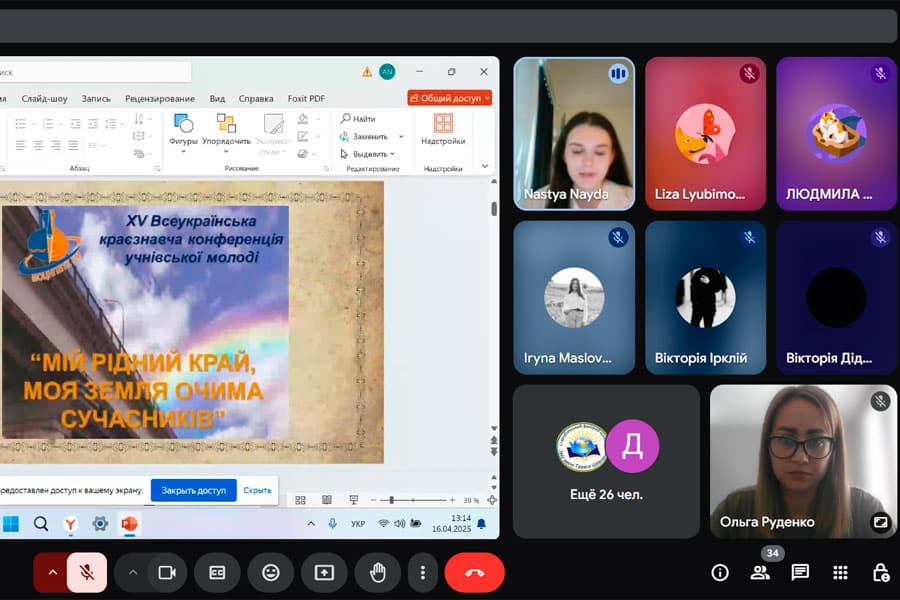This screenshot has height=600, width=900.
Task: Toggle closed captions button
Action: 217,572
